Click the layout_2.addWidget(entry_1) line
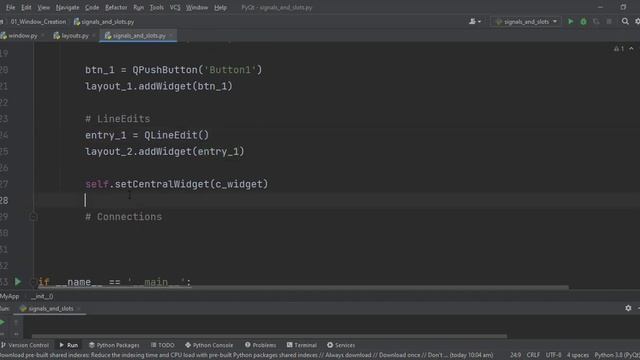Screen dimensions: 640x360 coord(164,151)
